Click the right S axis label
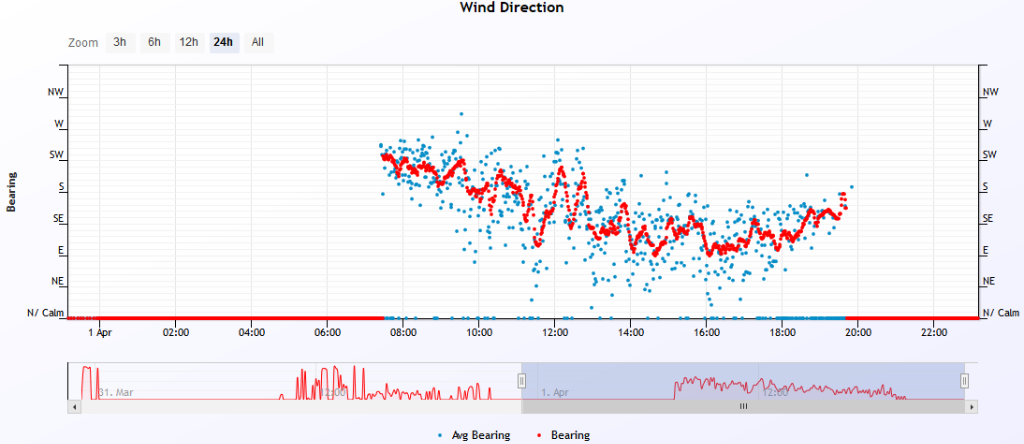This screenshot has height=444, width=1024. (x=986, y=187)
